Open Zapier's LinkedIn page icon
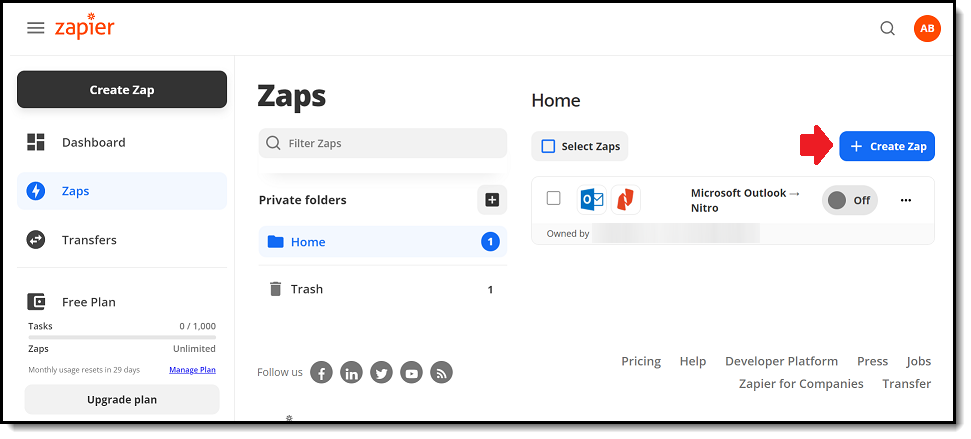Screen dimensions: 971x439 351,373
